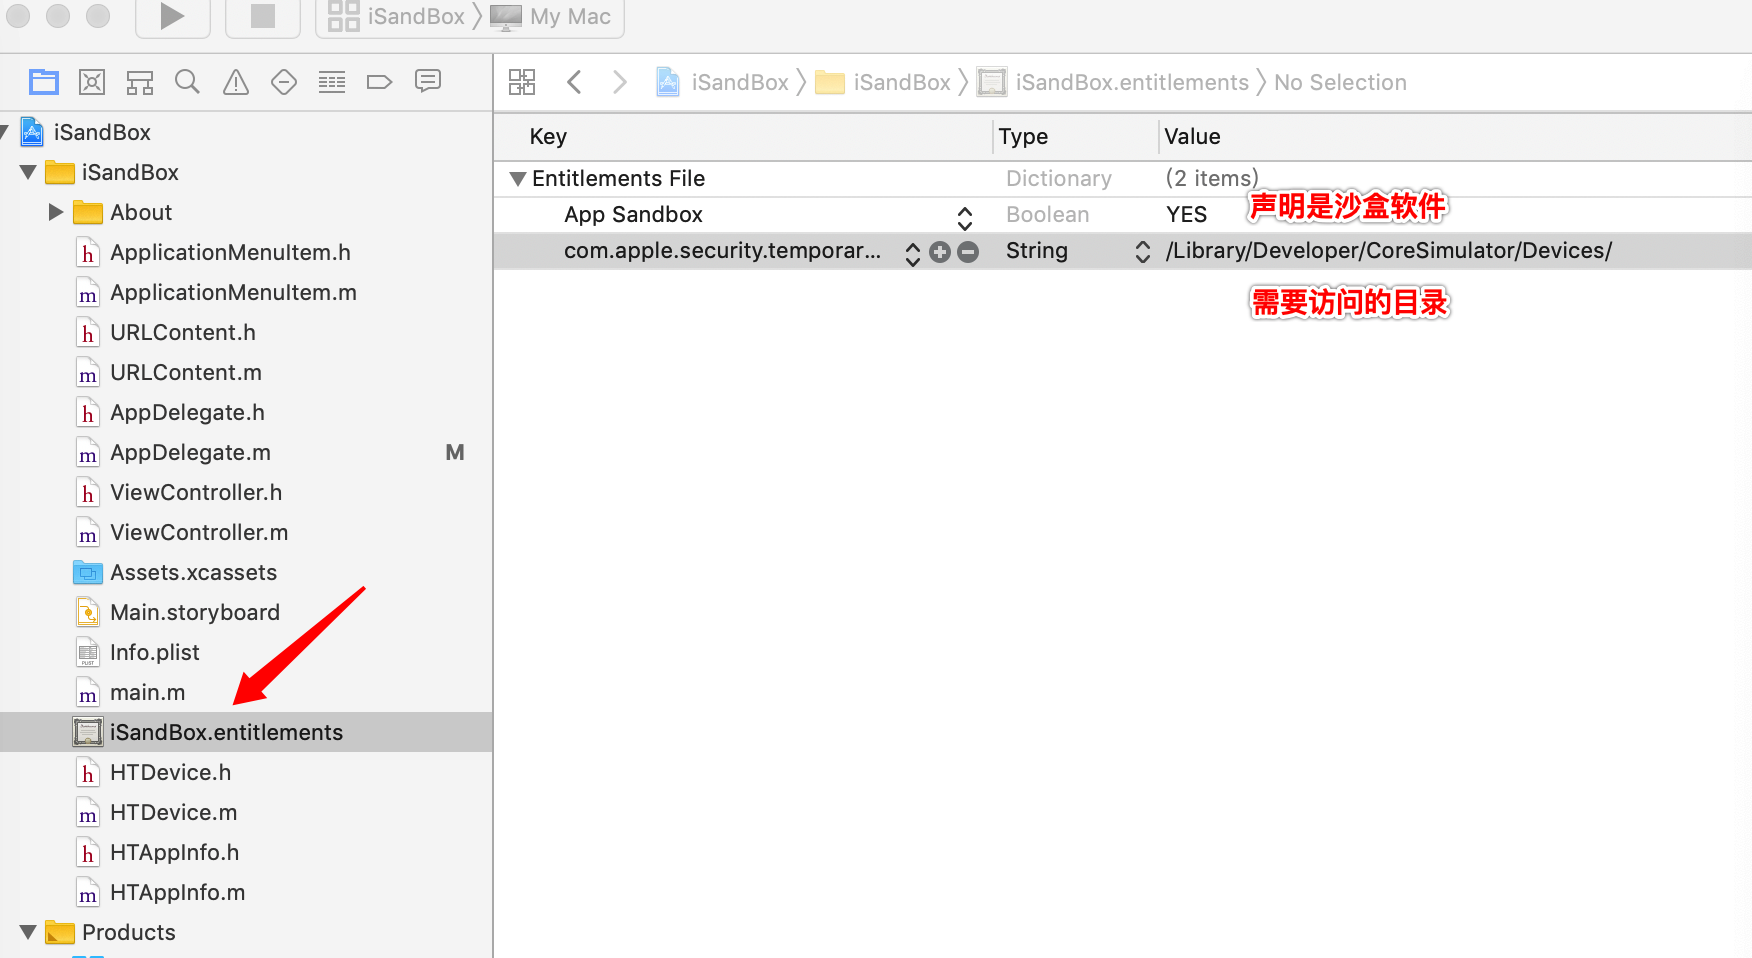Open the Breakpoint navigator
This screenshot has height=958, width=1752.
tap(380, 82)
